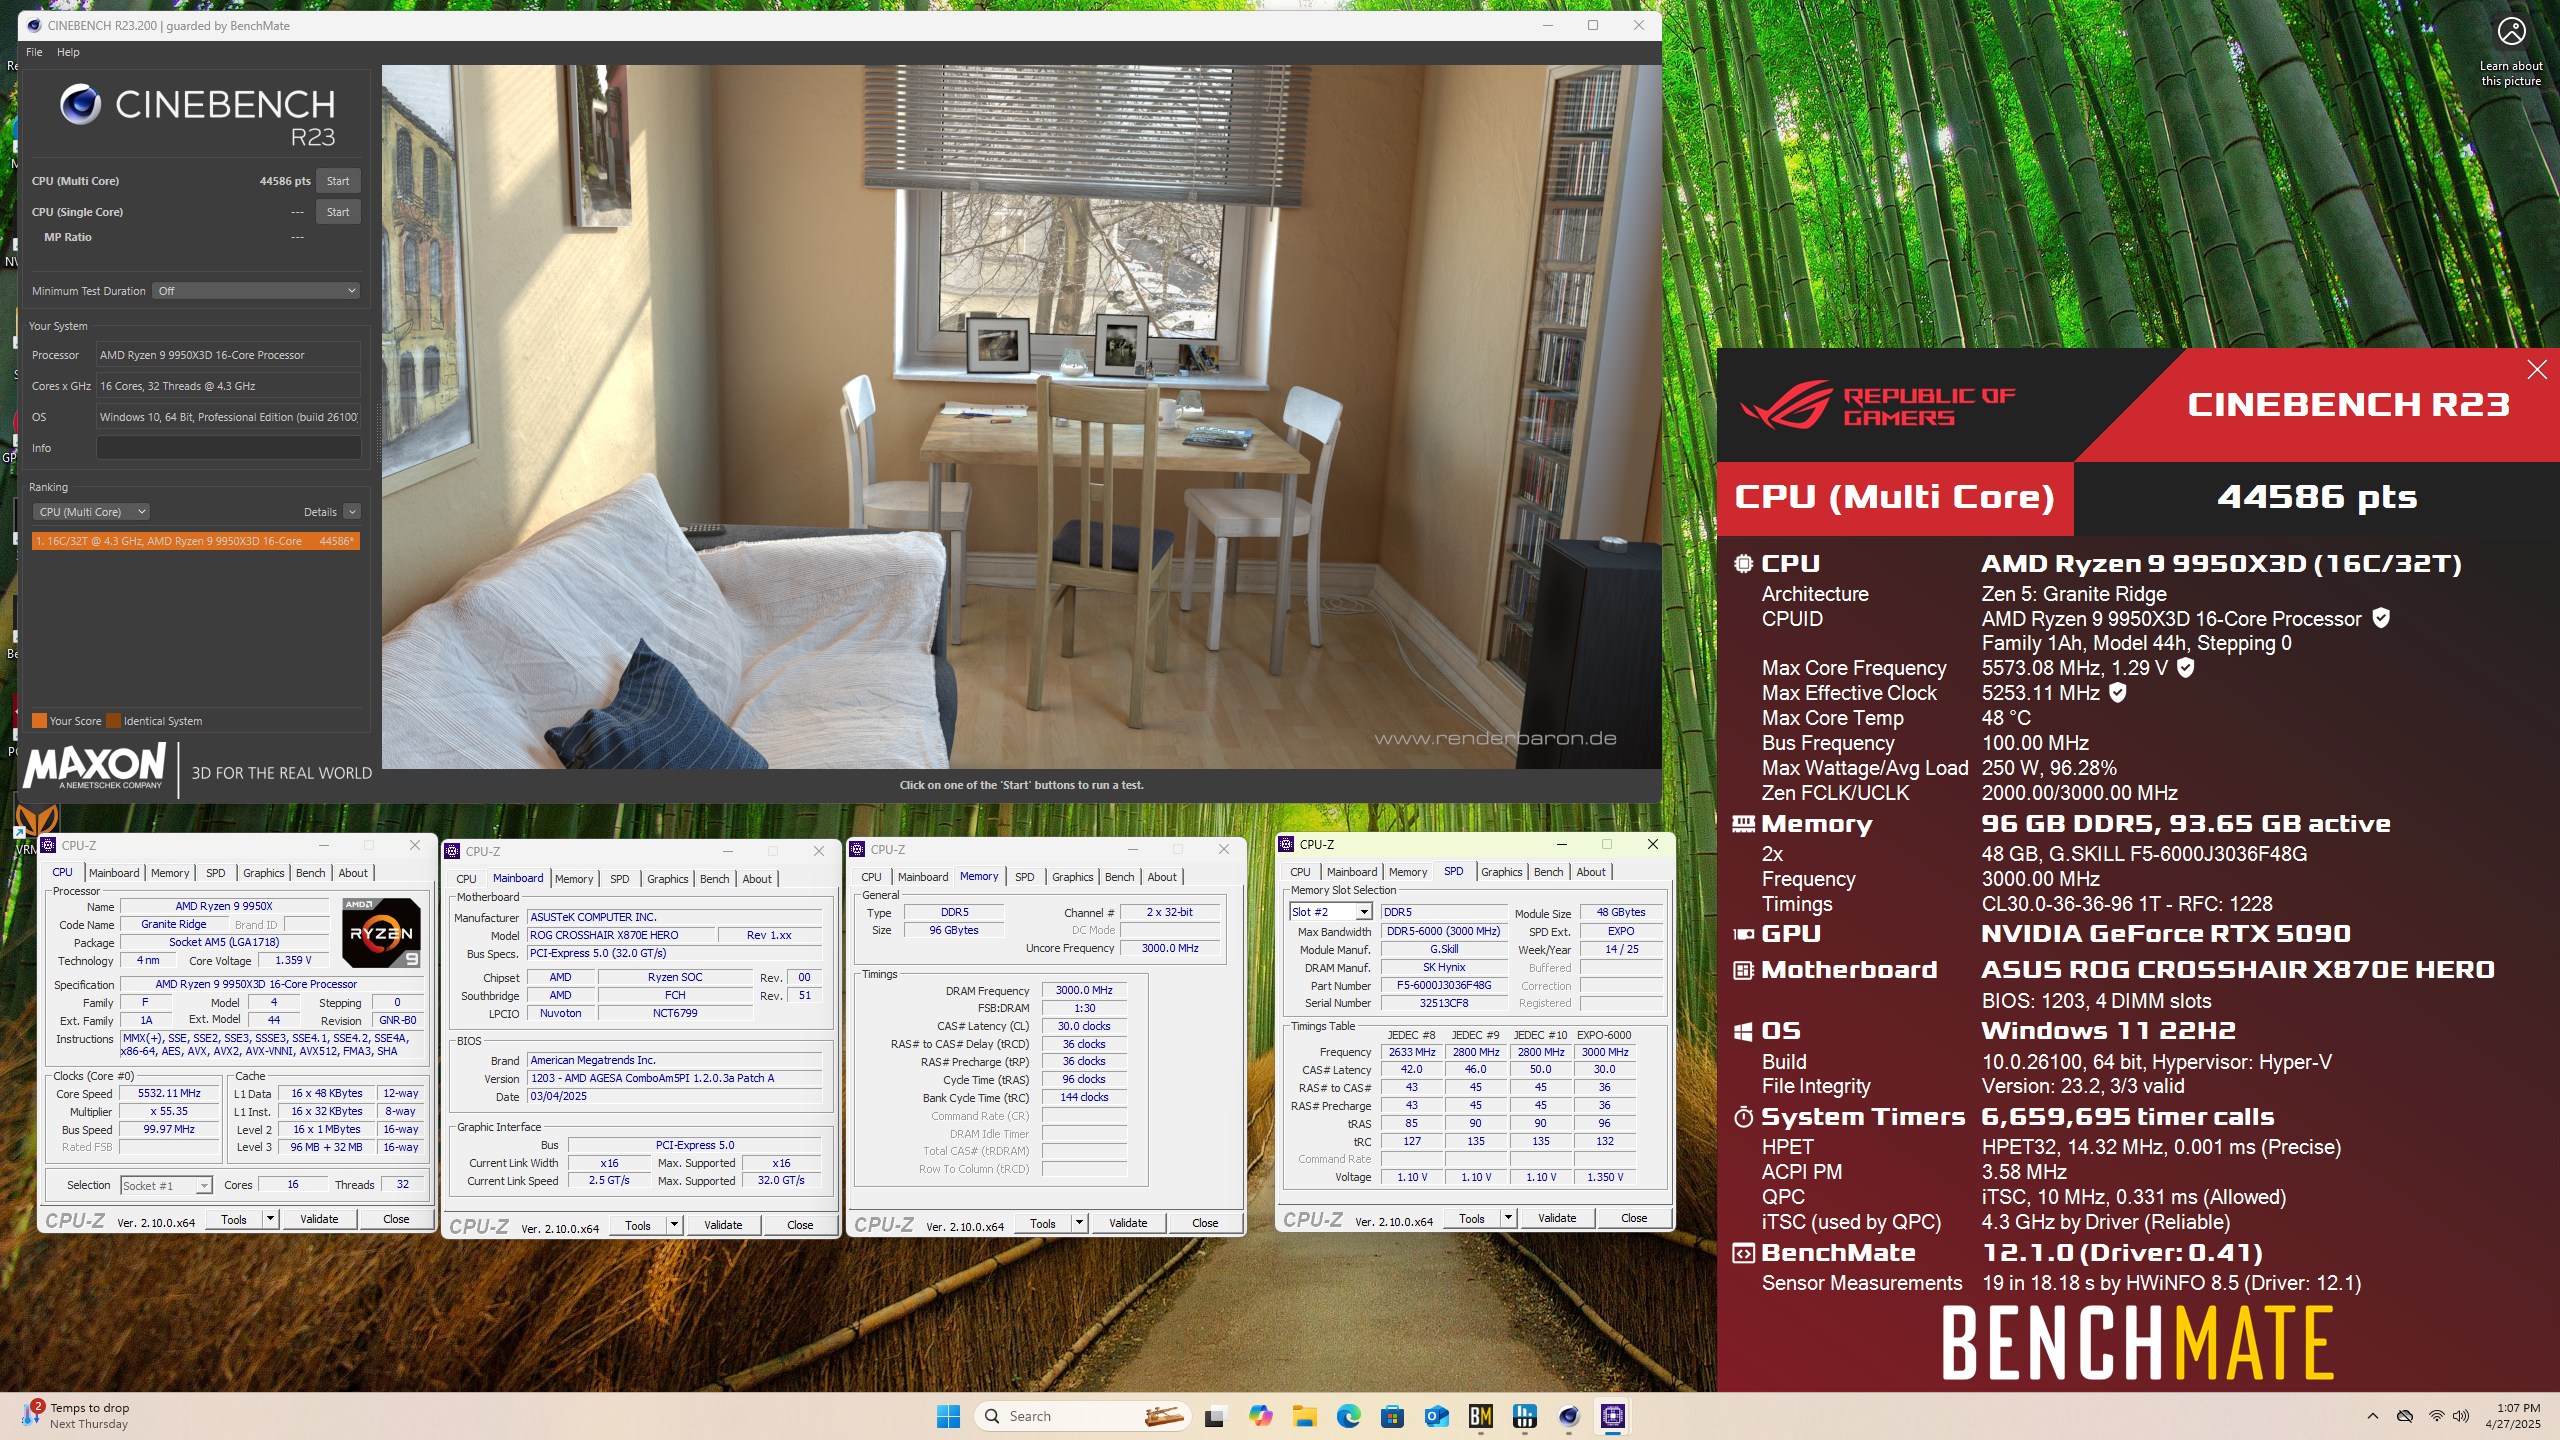The height and width of the screenshot is (1440, 2560).
Task: Open Microsoft Store from the taskbar
Action: click(1392, 1416)
